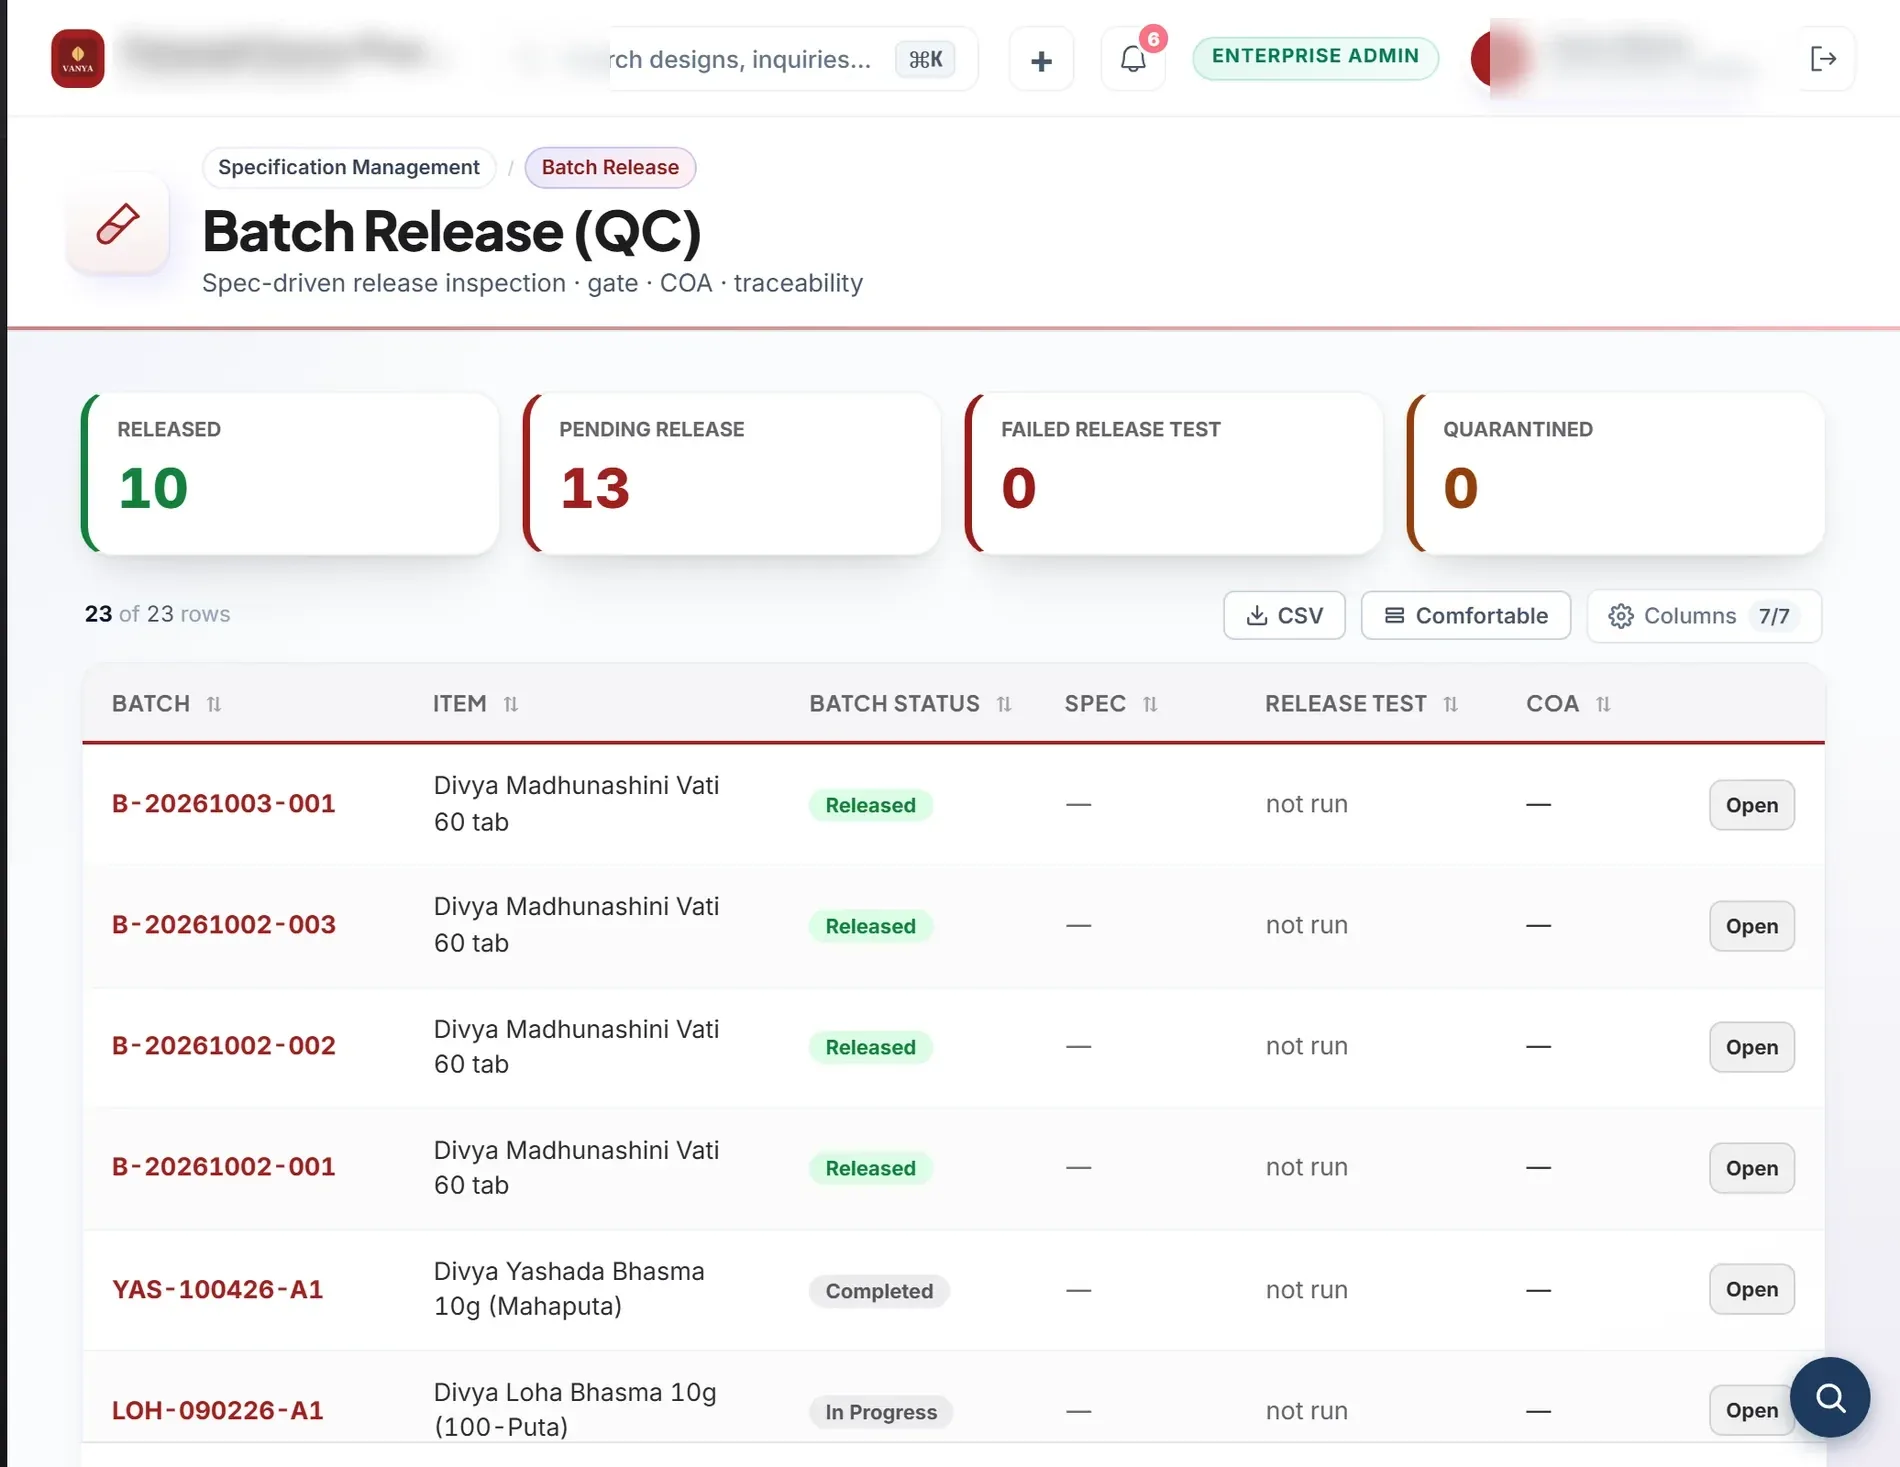Open batch LOH-090226-A1 row
This screenshot has width=1900, height=1467.
point(1751,1410)
